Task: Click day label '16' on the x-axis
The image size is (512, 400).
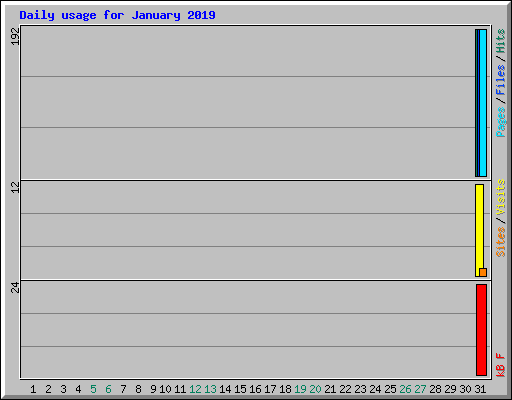Action: 255,389
